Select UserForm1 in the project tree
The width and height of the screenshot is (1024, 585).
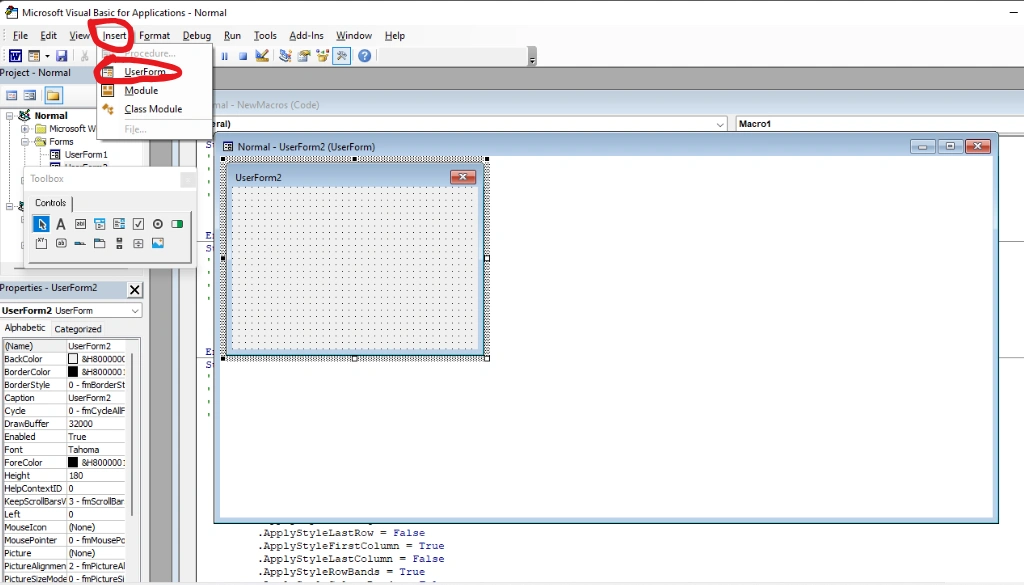[86, 155]
